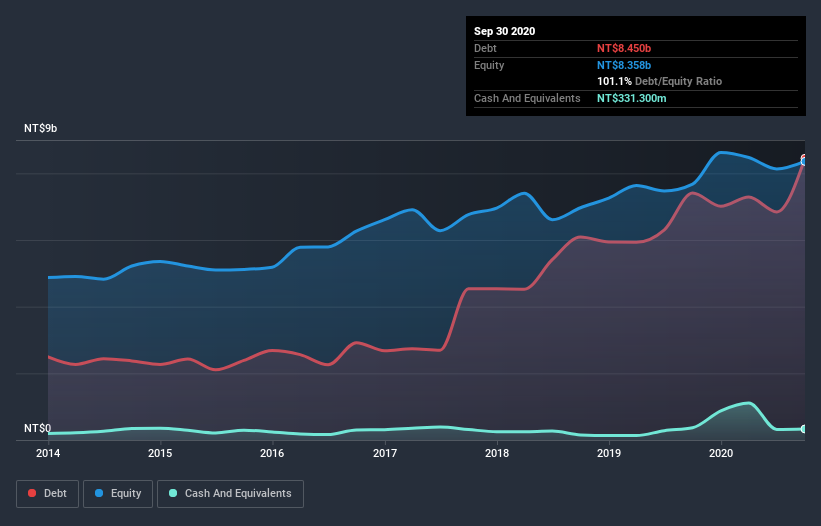Click Cash And Equivalents label in tooltip
The image size is (821, 526).
coord(527,98)
